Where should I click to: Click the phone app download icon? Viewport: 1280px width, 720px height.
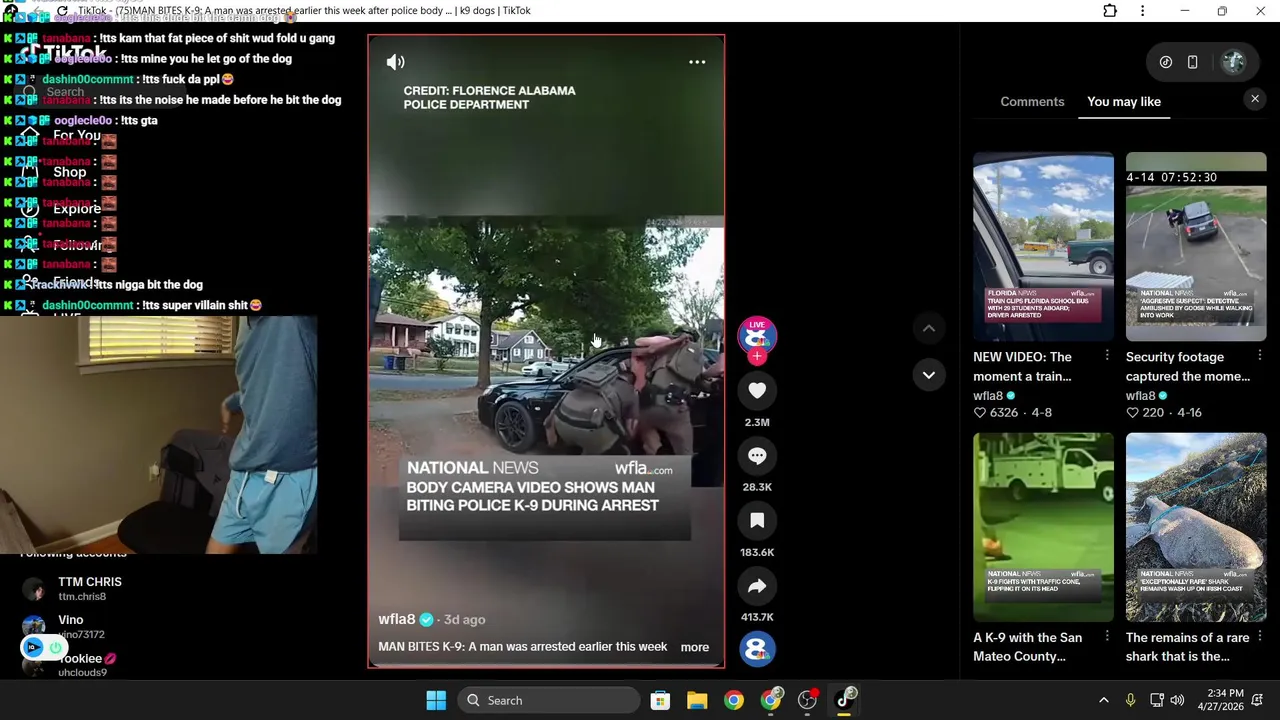[1192, 62]
